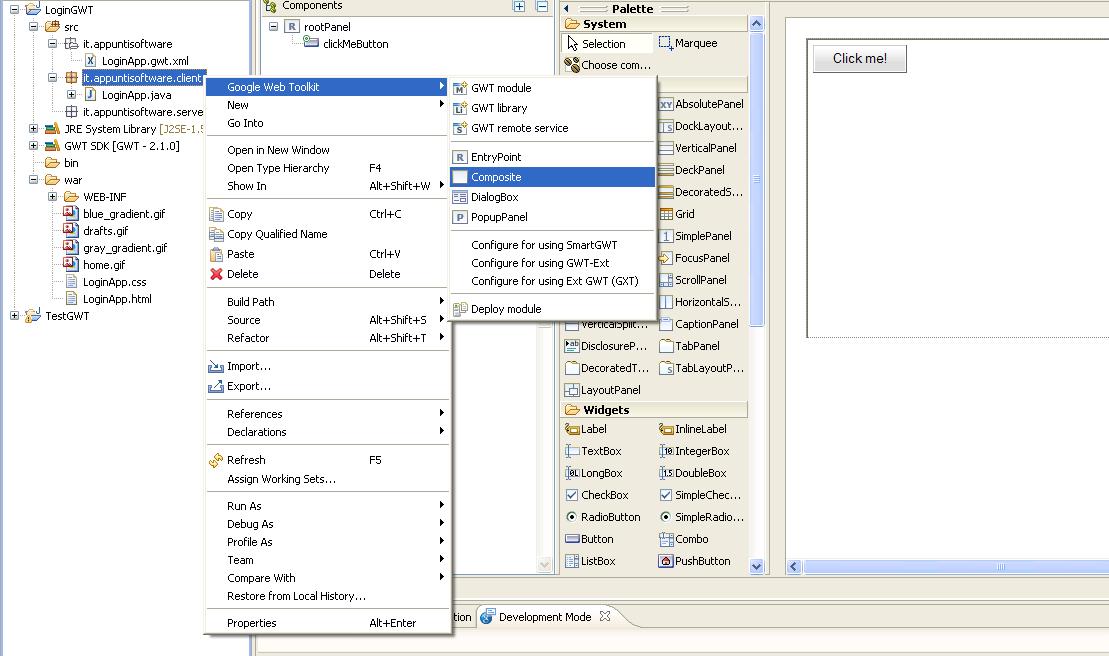Viewport: 1109px width, 656px height.
Task: Pick the Combo widget
Action: (x=684, y=539)
